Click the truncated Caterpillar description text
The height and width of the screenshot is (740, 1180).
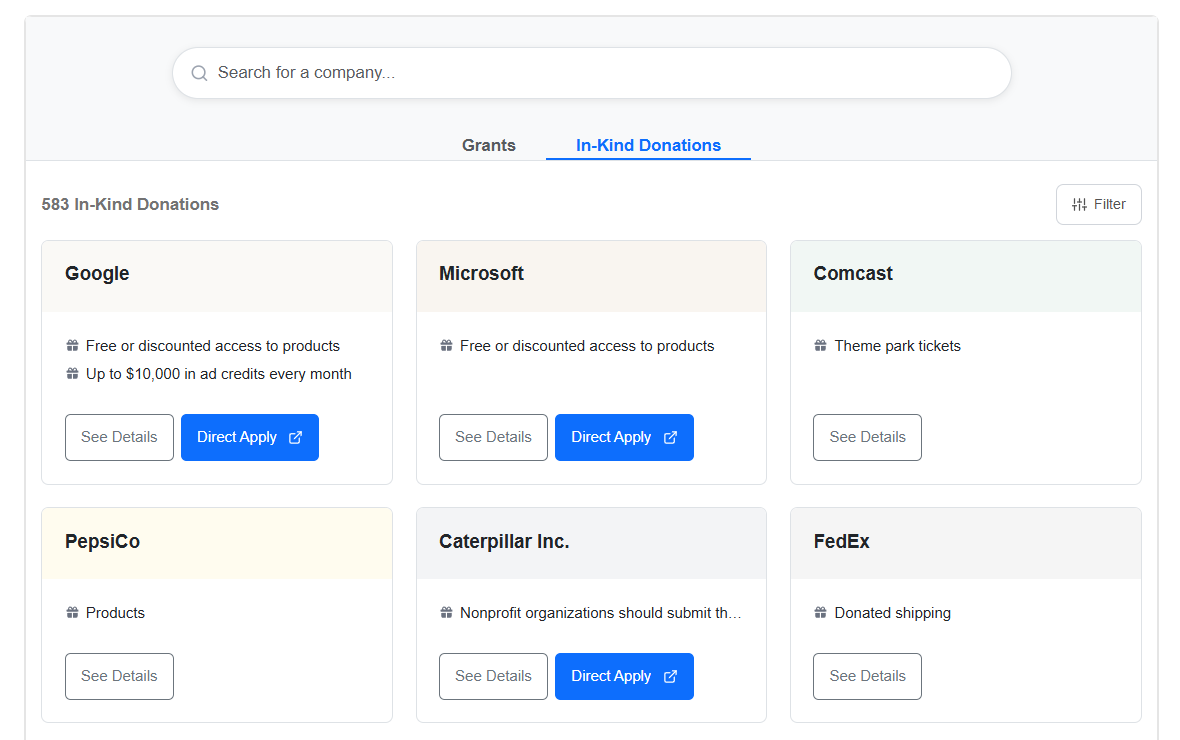[600, 612]
